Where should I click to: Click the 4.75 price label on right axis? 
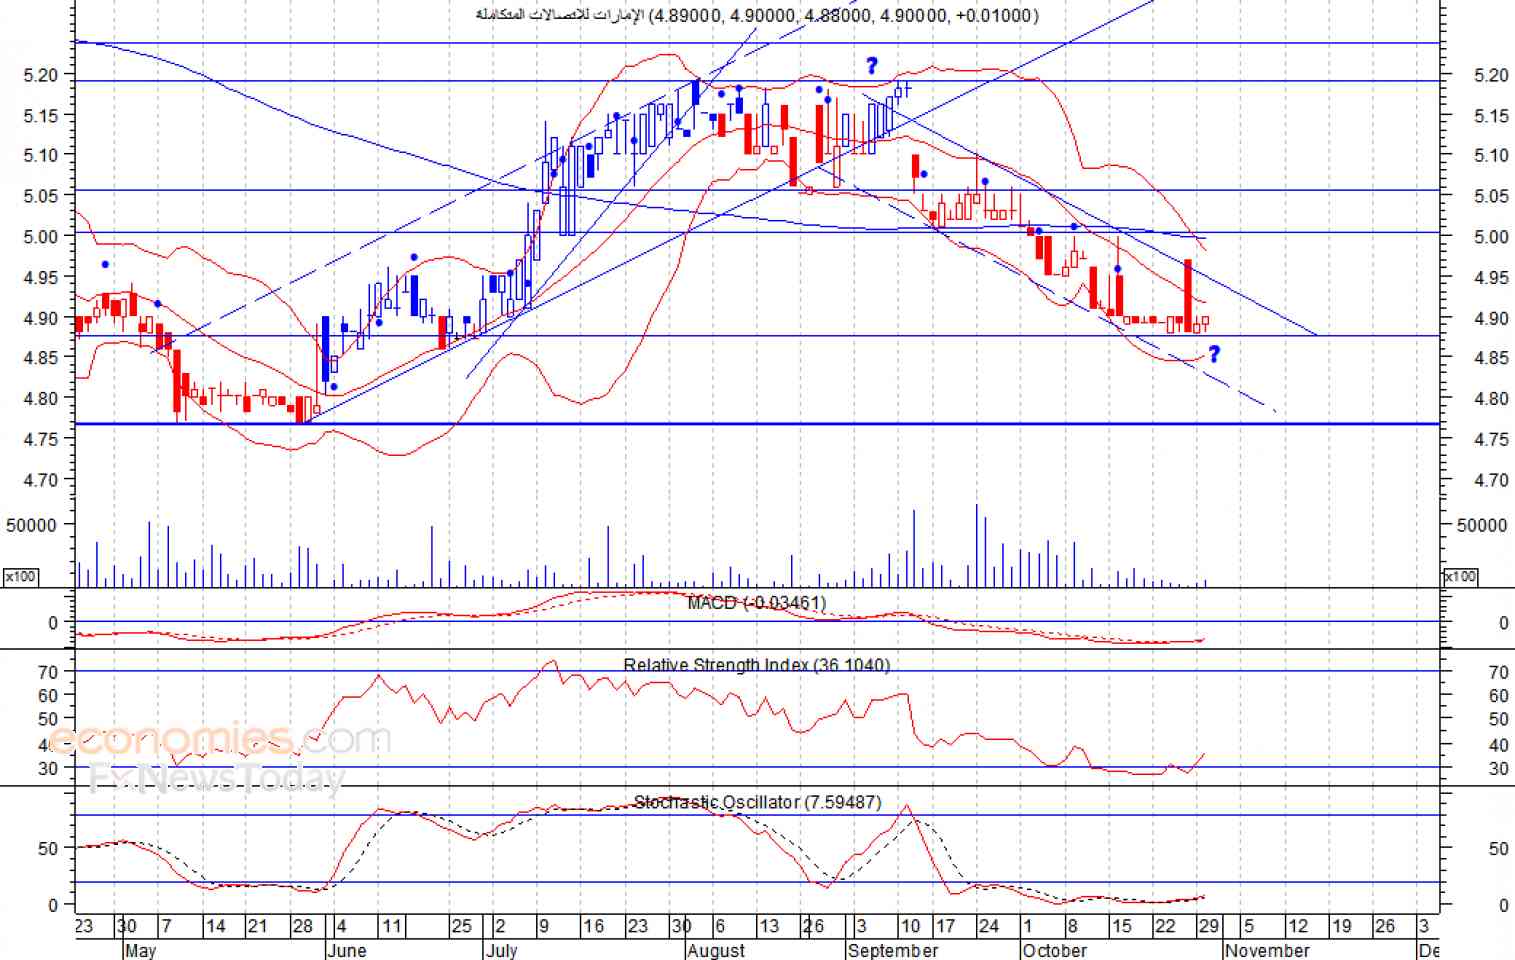coord(1491,439)
